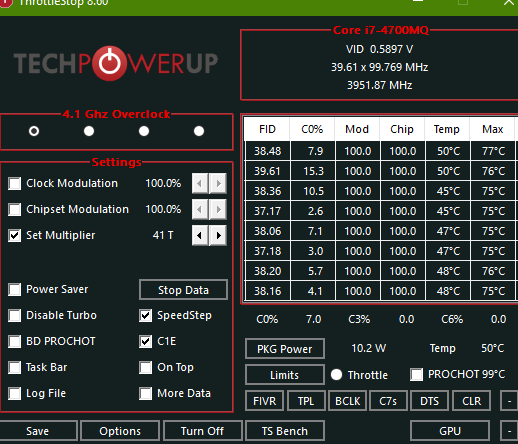Click the 39.61 x 99.769 MHz reading
Screen dimensions: 518x444
(x=379, y=67)
